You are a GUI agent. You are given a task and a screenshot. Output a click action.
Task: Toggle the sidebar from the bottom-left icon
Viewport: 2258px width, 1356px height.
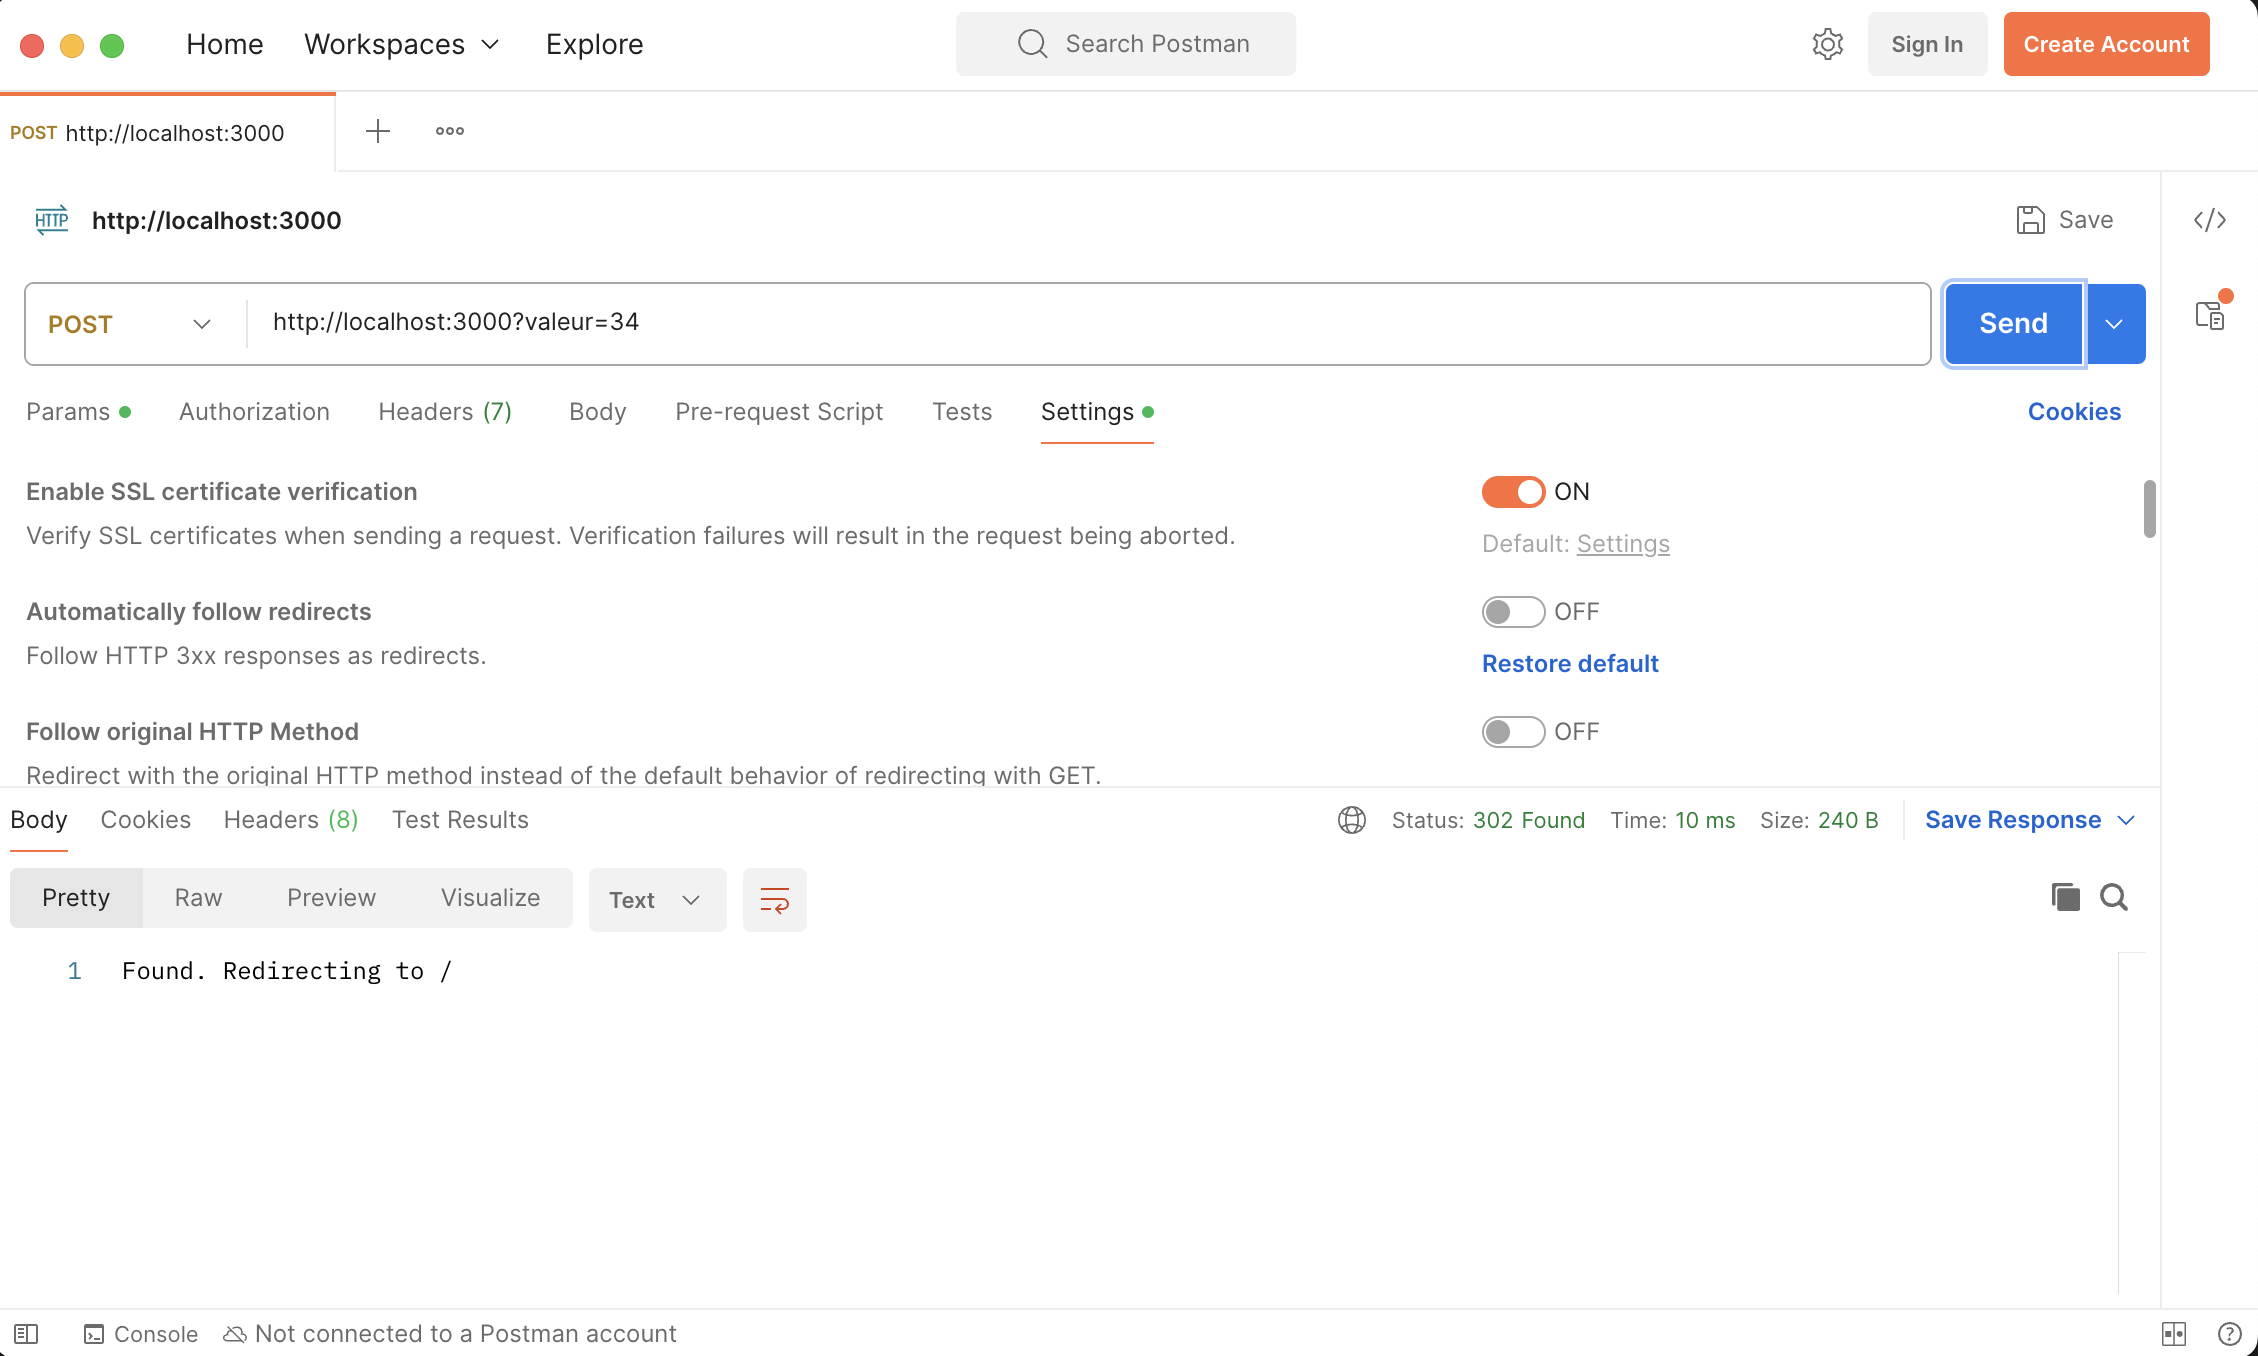click(x=27, y=1333)
